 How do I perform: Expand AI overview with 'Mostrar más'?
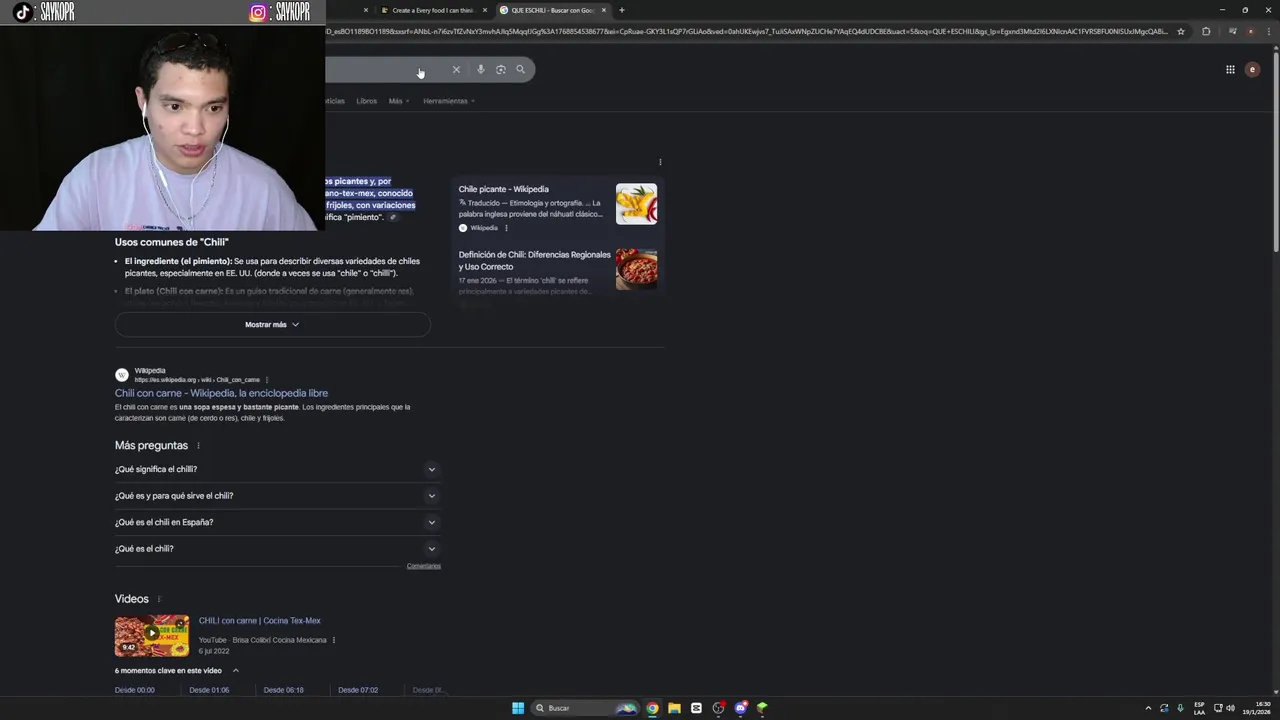272,325
